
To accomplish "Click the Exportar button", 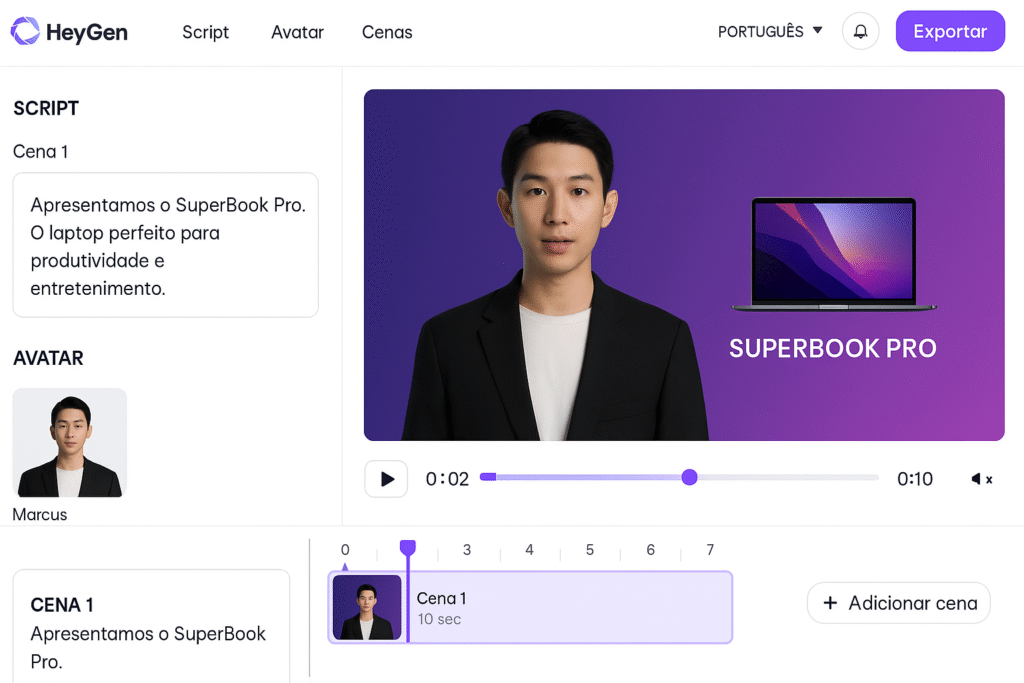I will 949,31.
